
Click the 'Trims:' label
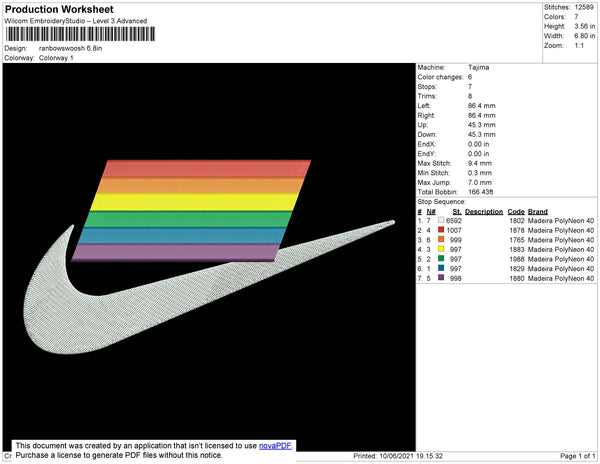(427, 96)
